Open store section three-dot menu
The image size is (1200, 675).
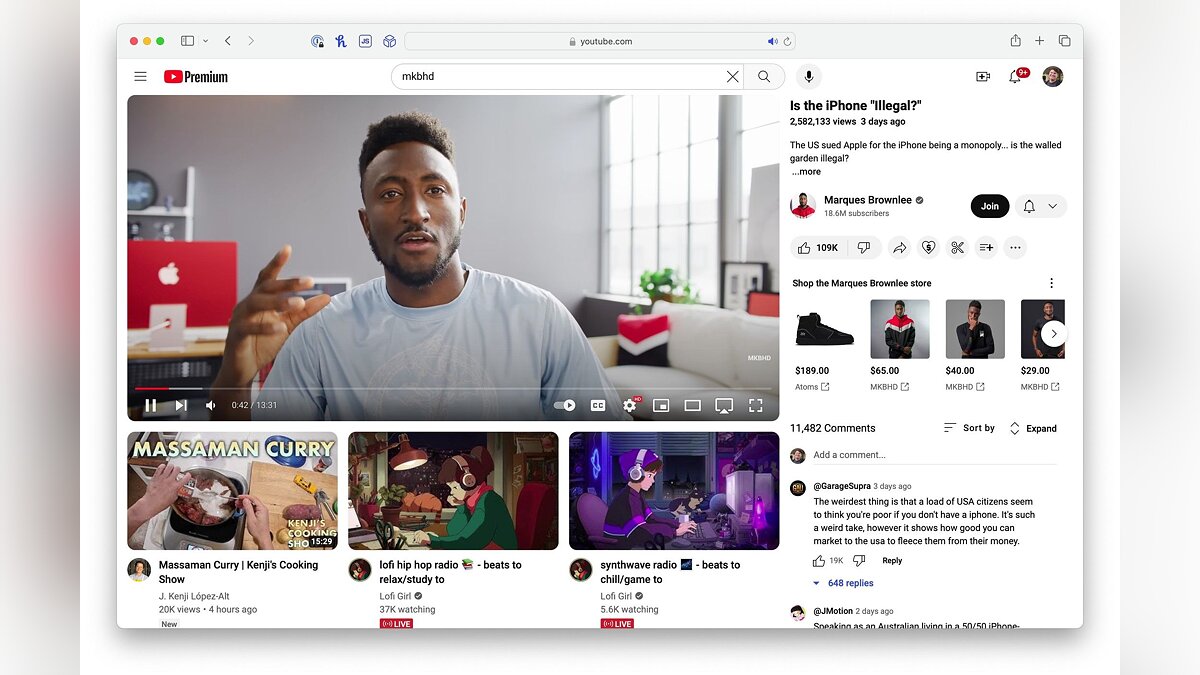pos(1051,283)
